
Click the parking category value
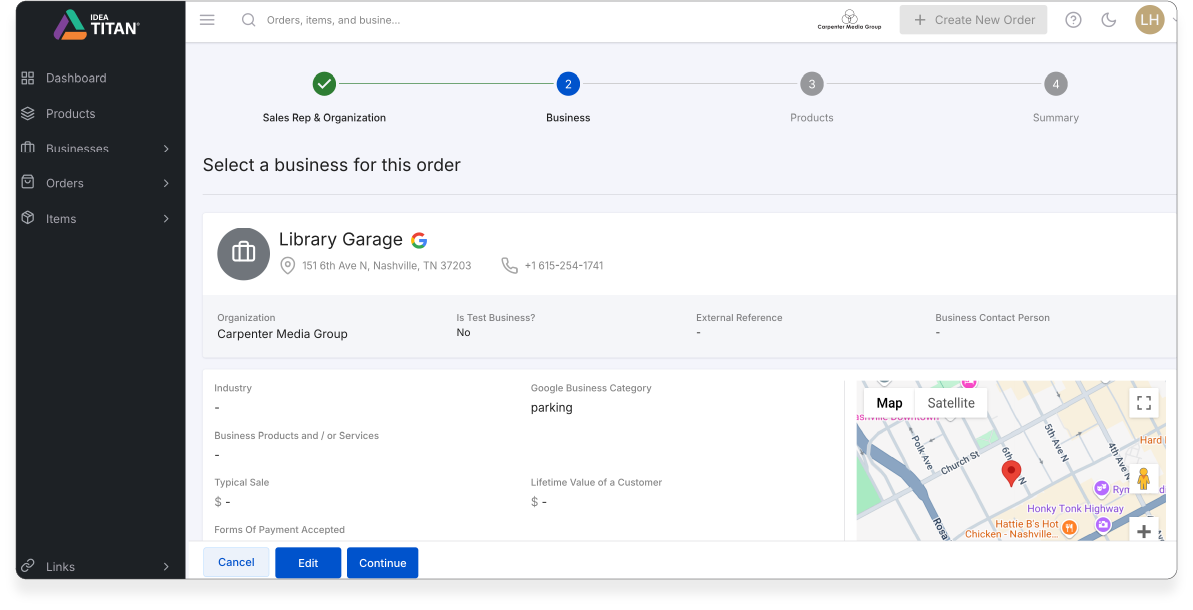click(552, 408)
